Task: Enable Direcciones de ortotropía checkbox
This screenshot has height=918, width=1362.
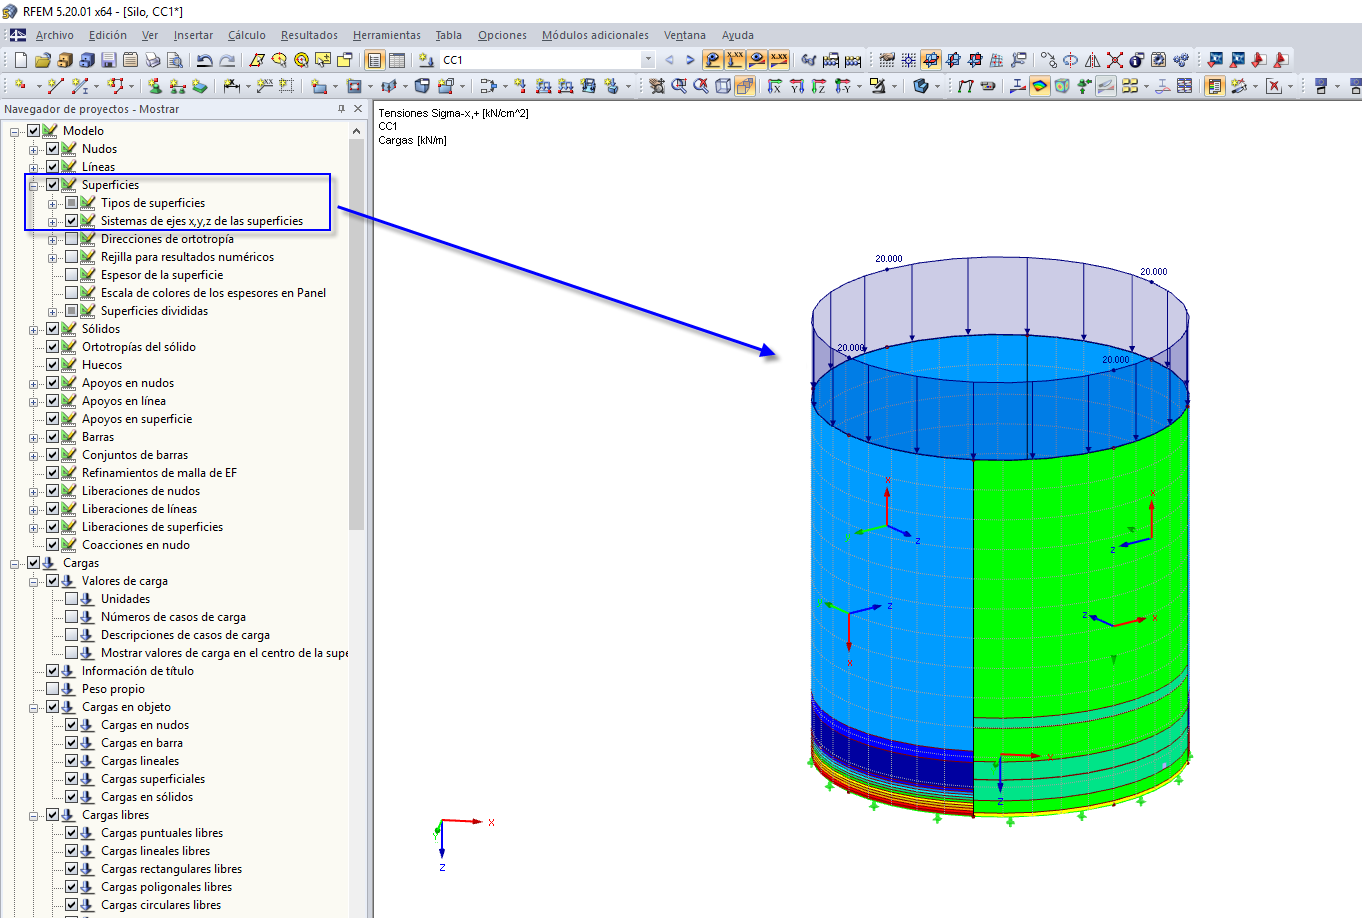Action: click(x=72, y=239)
